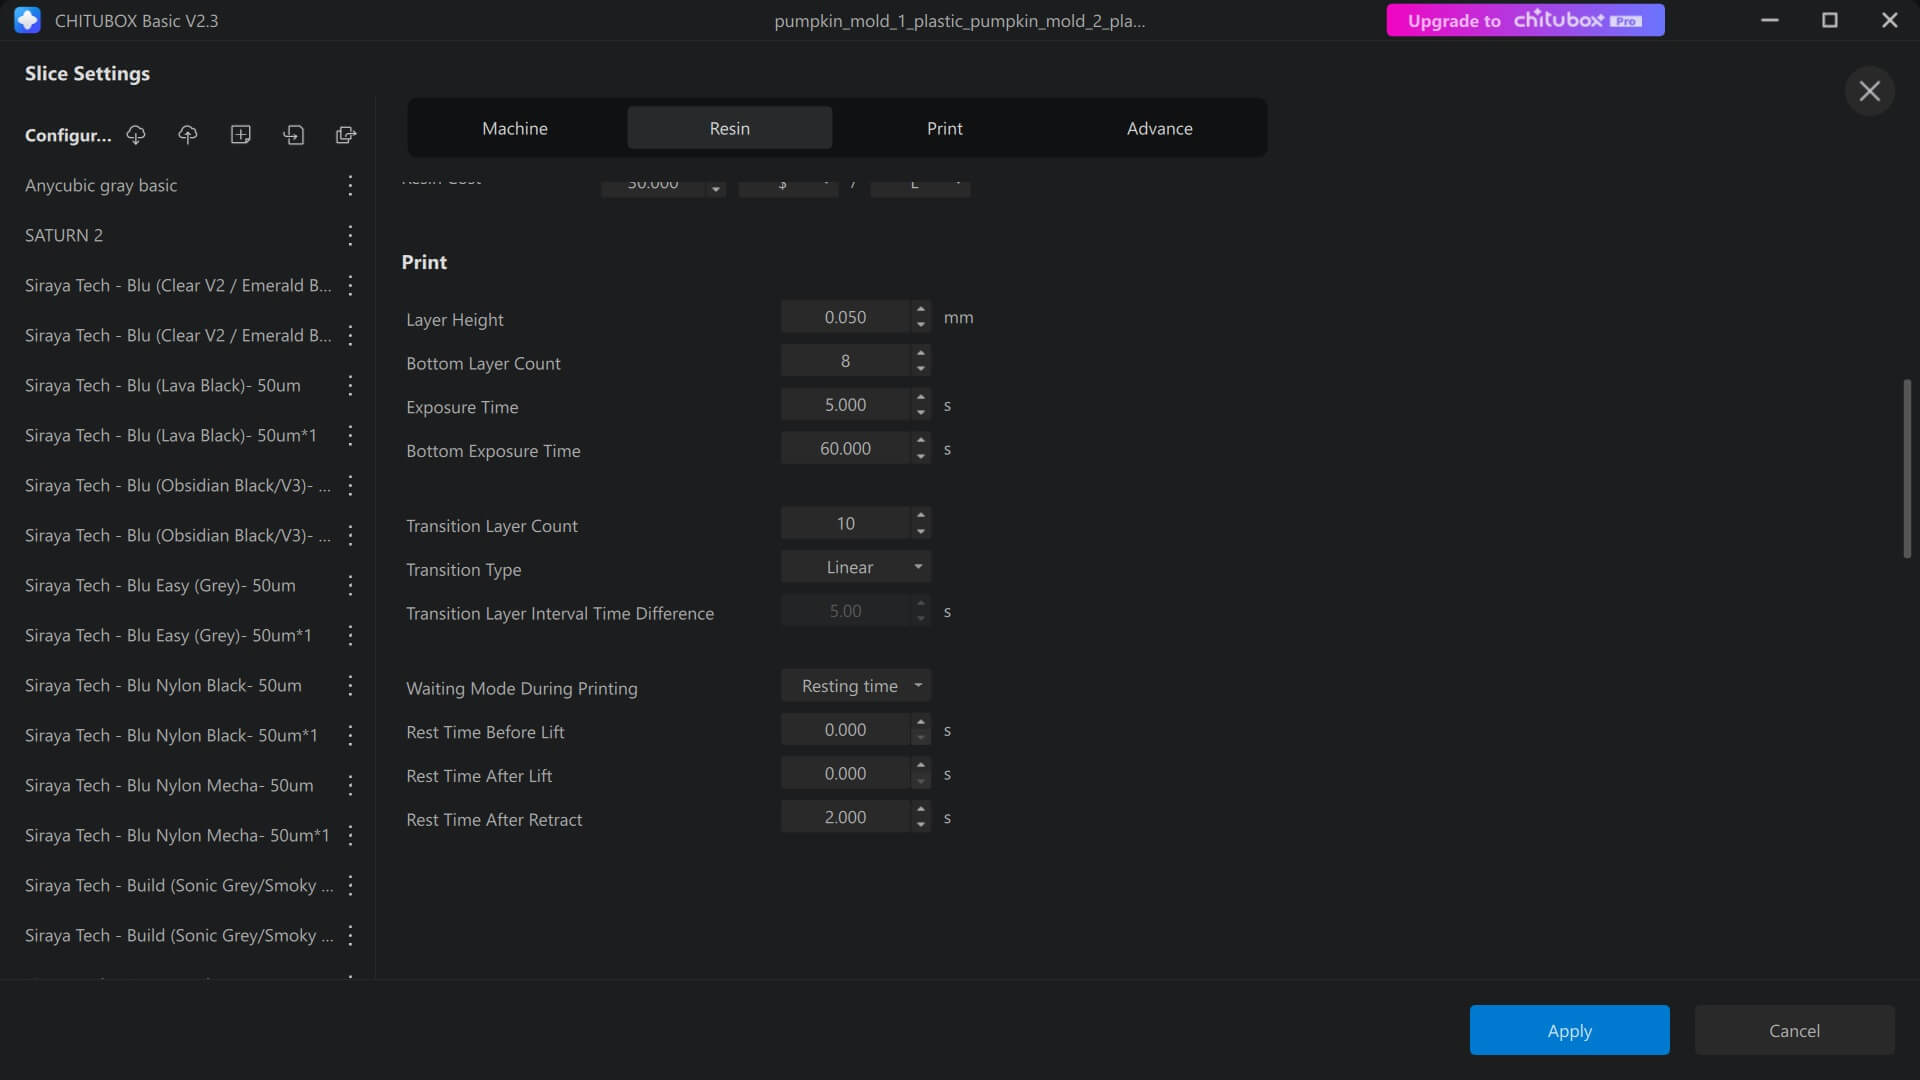Click the Exposure Time value field
The image size is (1920, 1080).
(x=846, y=405)
